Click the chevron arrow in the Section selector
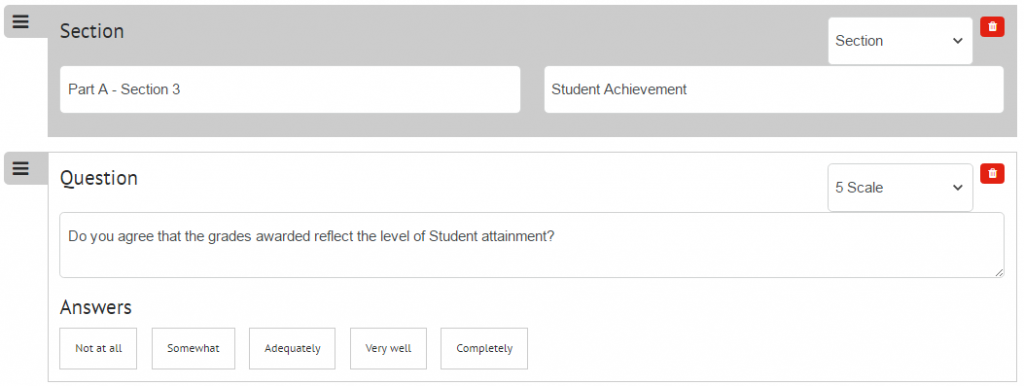This screenshot has width=1024, height=386. tap(957, 41)
